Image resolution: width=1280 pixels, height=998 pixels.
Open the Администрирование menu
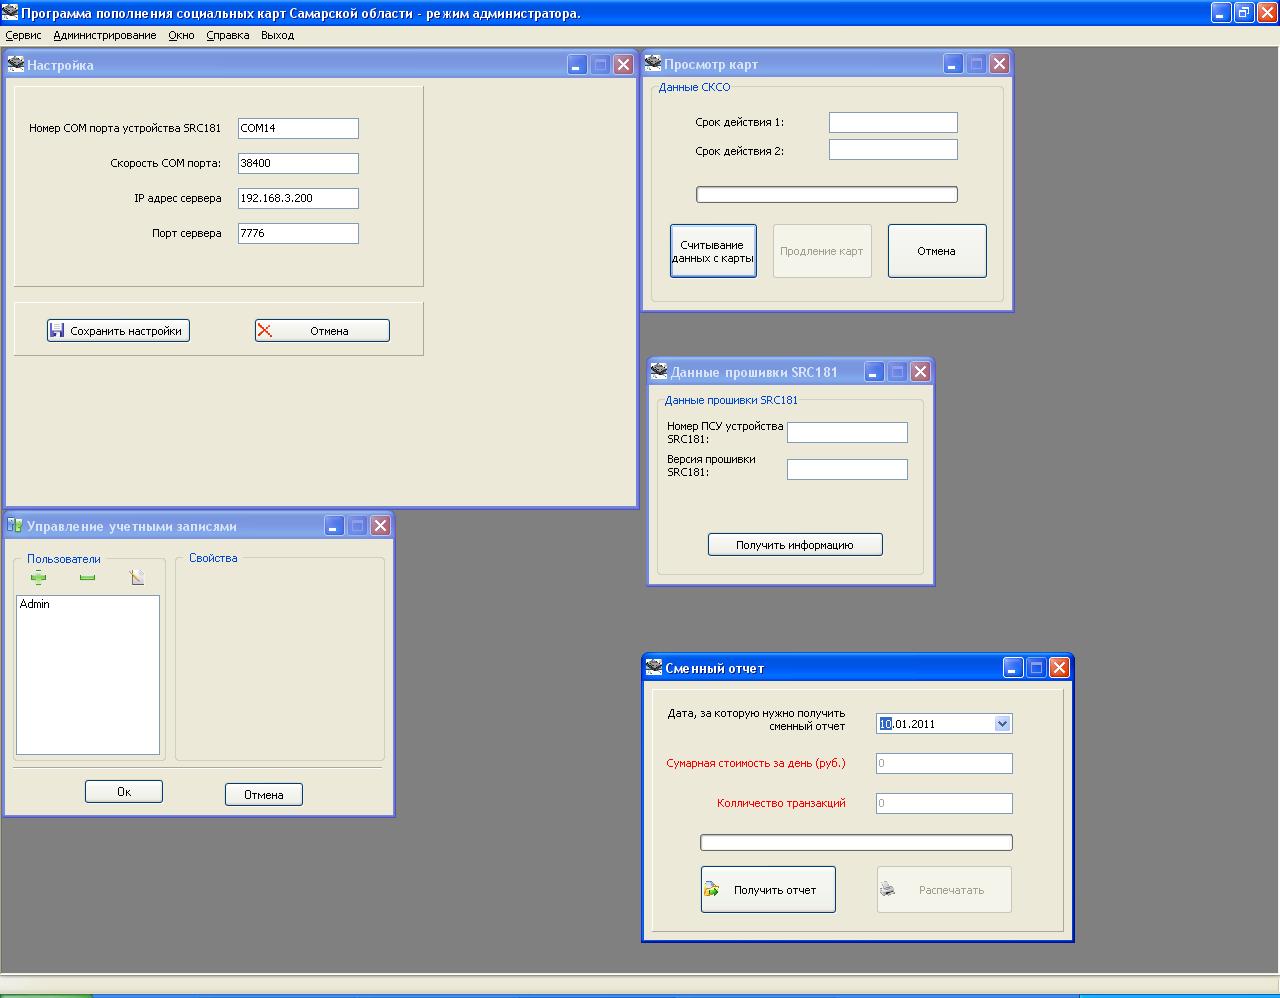pyautogui.click(x=105, y=35)
